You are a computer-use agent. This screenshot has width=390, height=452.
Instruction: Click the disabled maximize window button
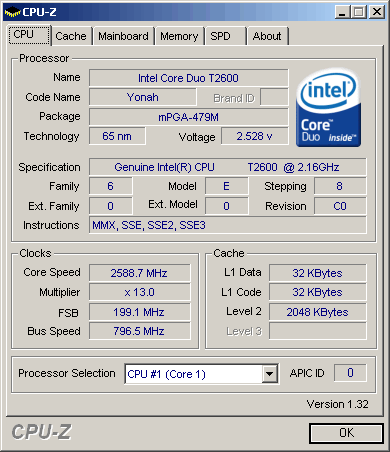(x=359, y=12)
